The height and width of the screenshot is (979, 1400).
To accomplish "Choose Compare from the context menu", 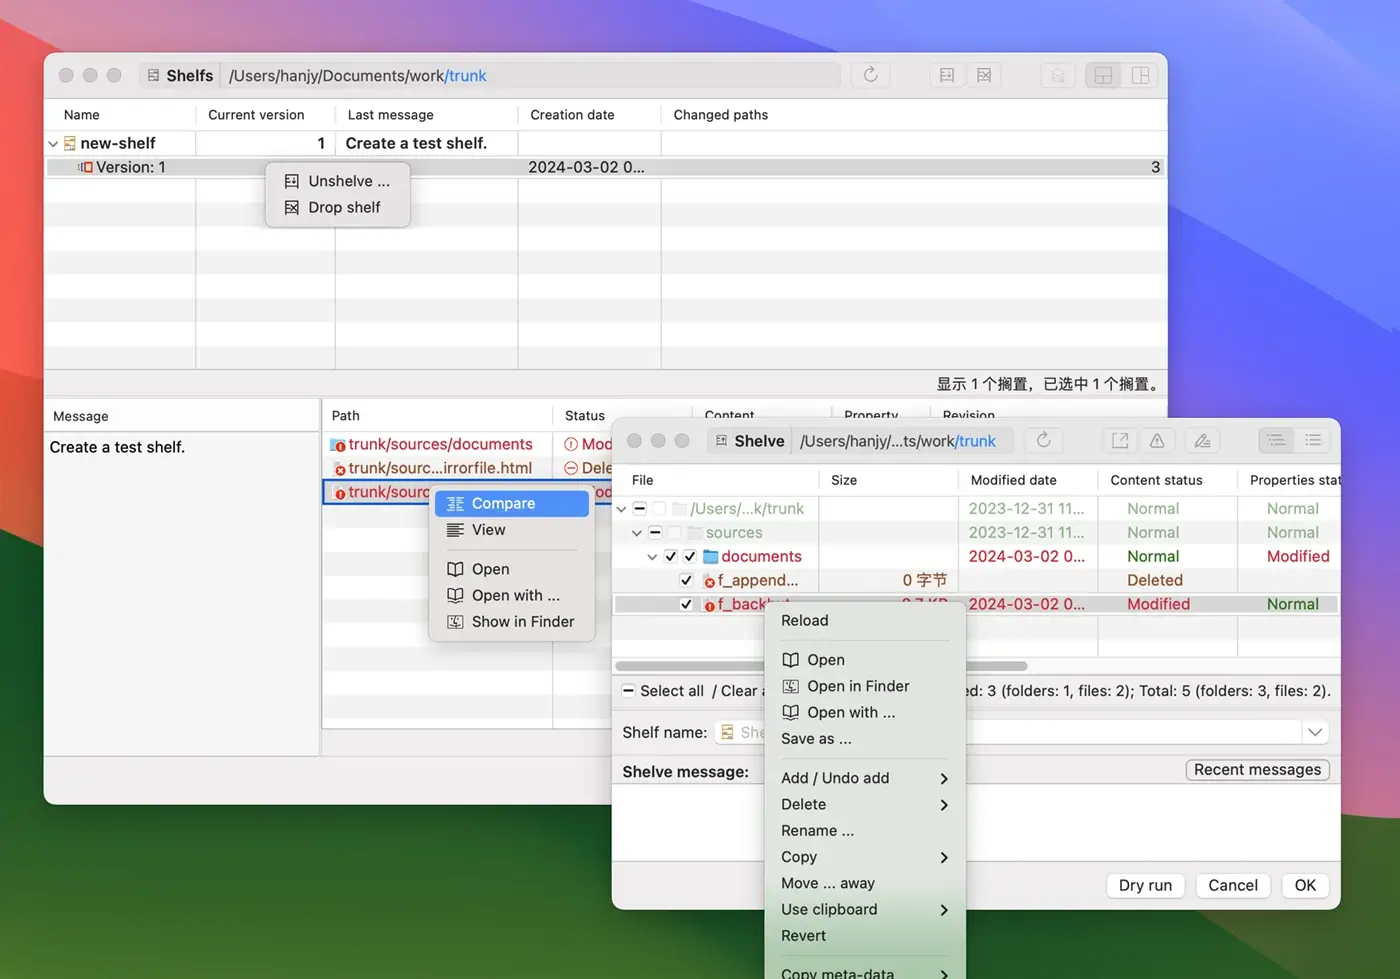I will (503, 503).
